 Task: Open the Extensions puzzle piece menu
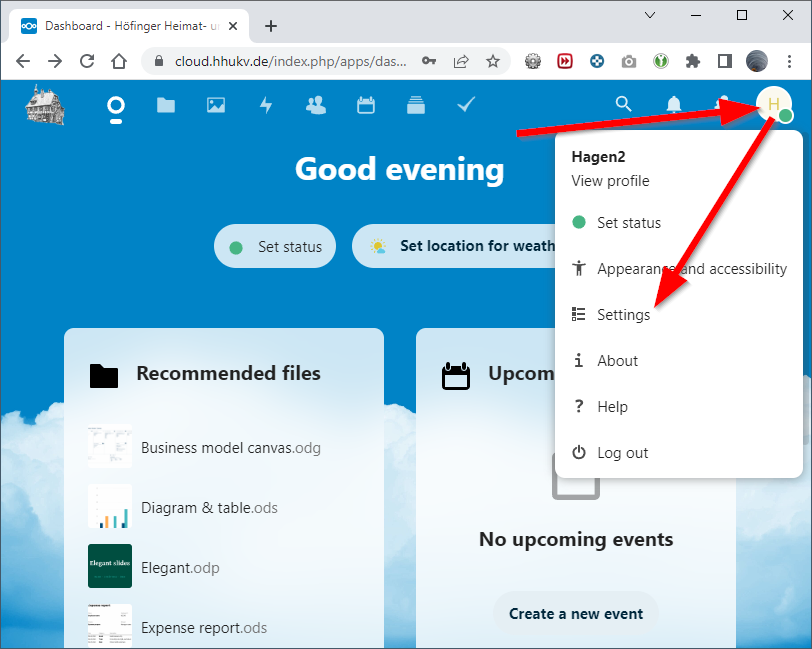[693, 62]
